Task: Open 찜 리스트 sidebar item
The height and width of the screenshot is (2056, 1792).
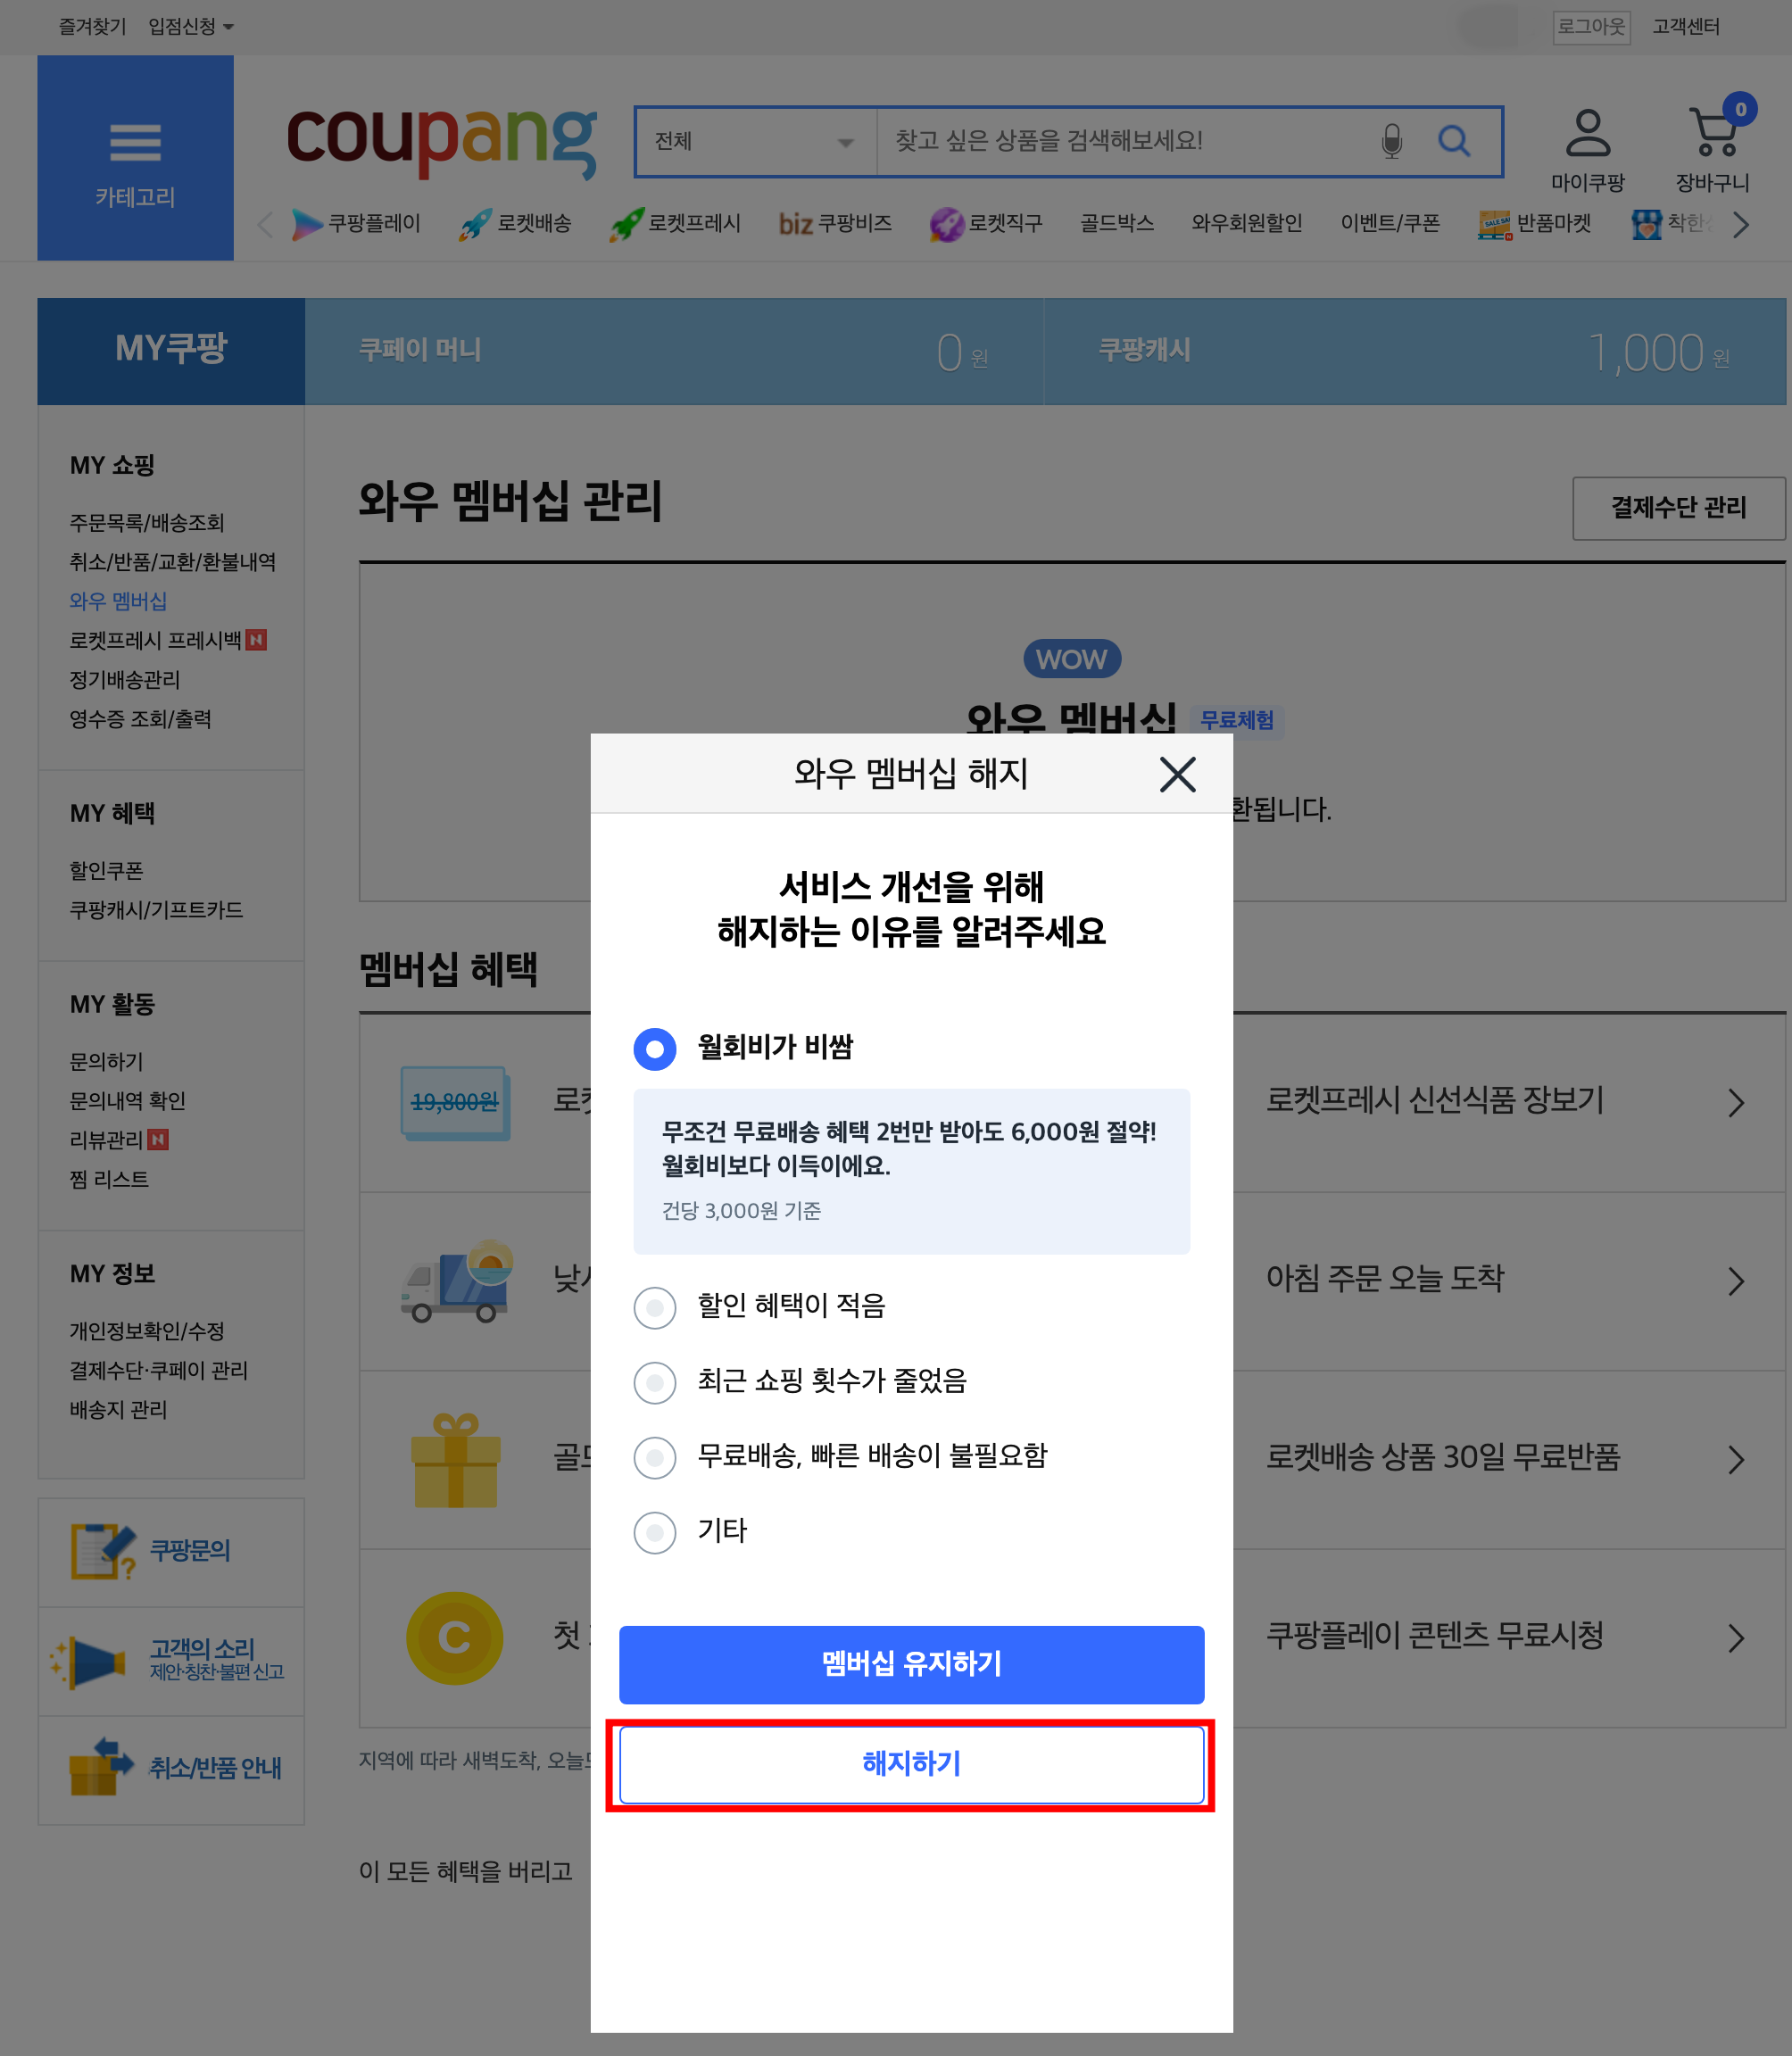Action: tap(109, 1180)
